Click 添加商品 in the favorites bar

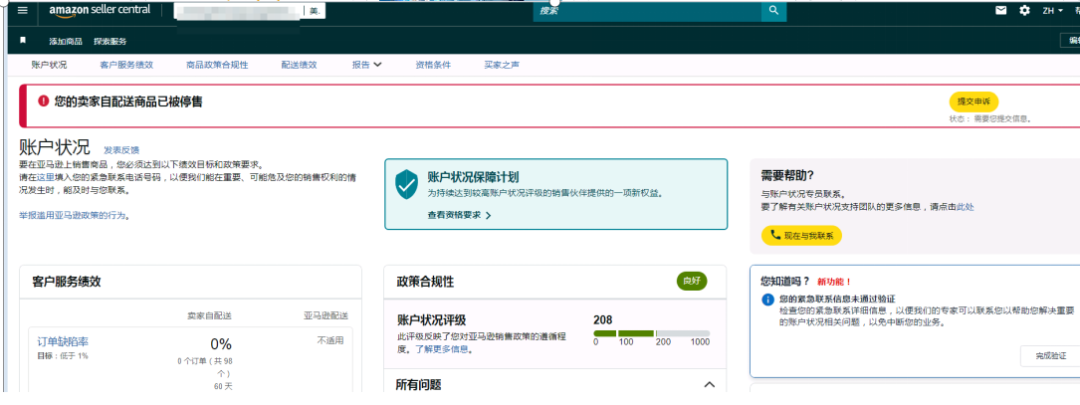coord(65,41)
